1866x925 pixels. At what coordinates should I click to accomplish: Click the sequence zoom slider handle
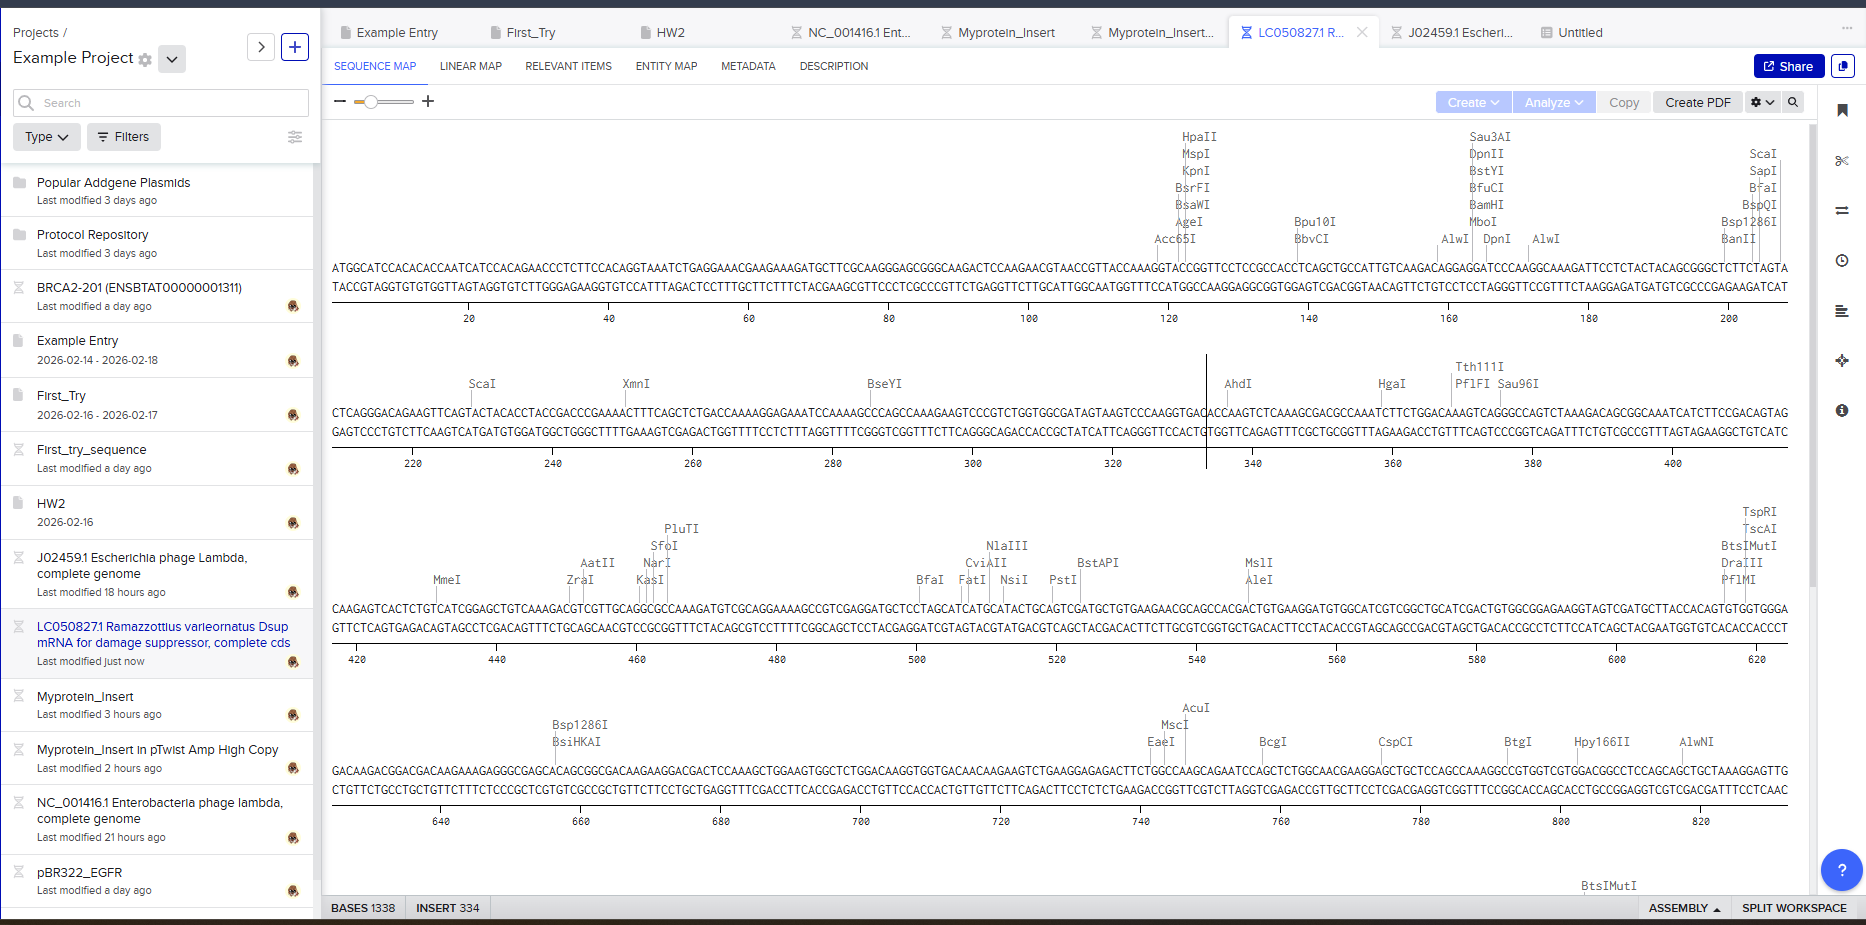click(371, 102)
